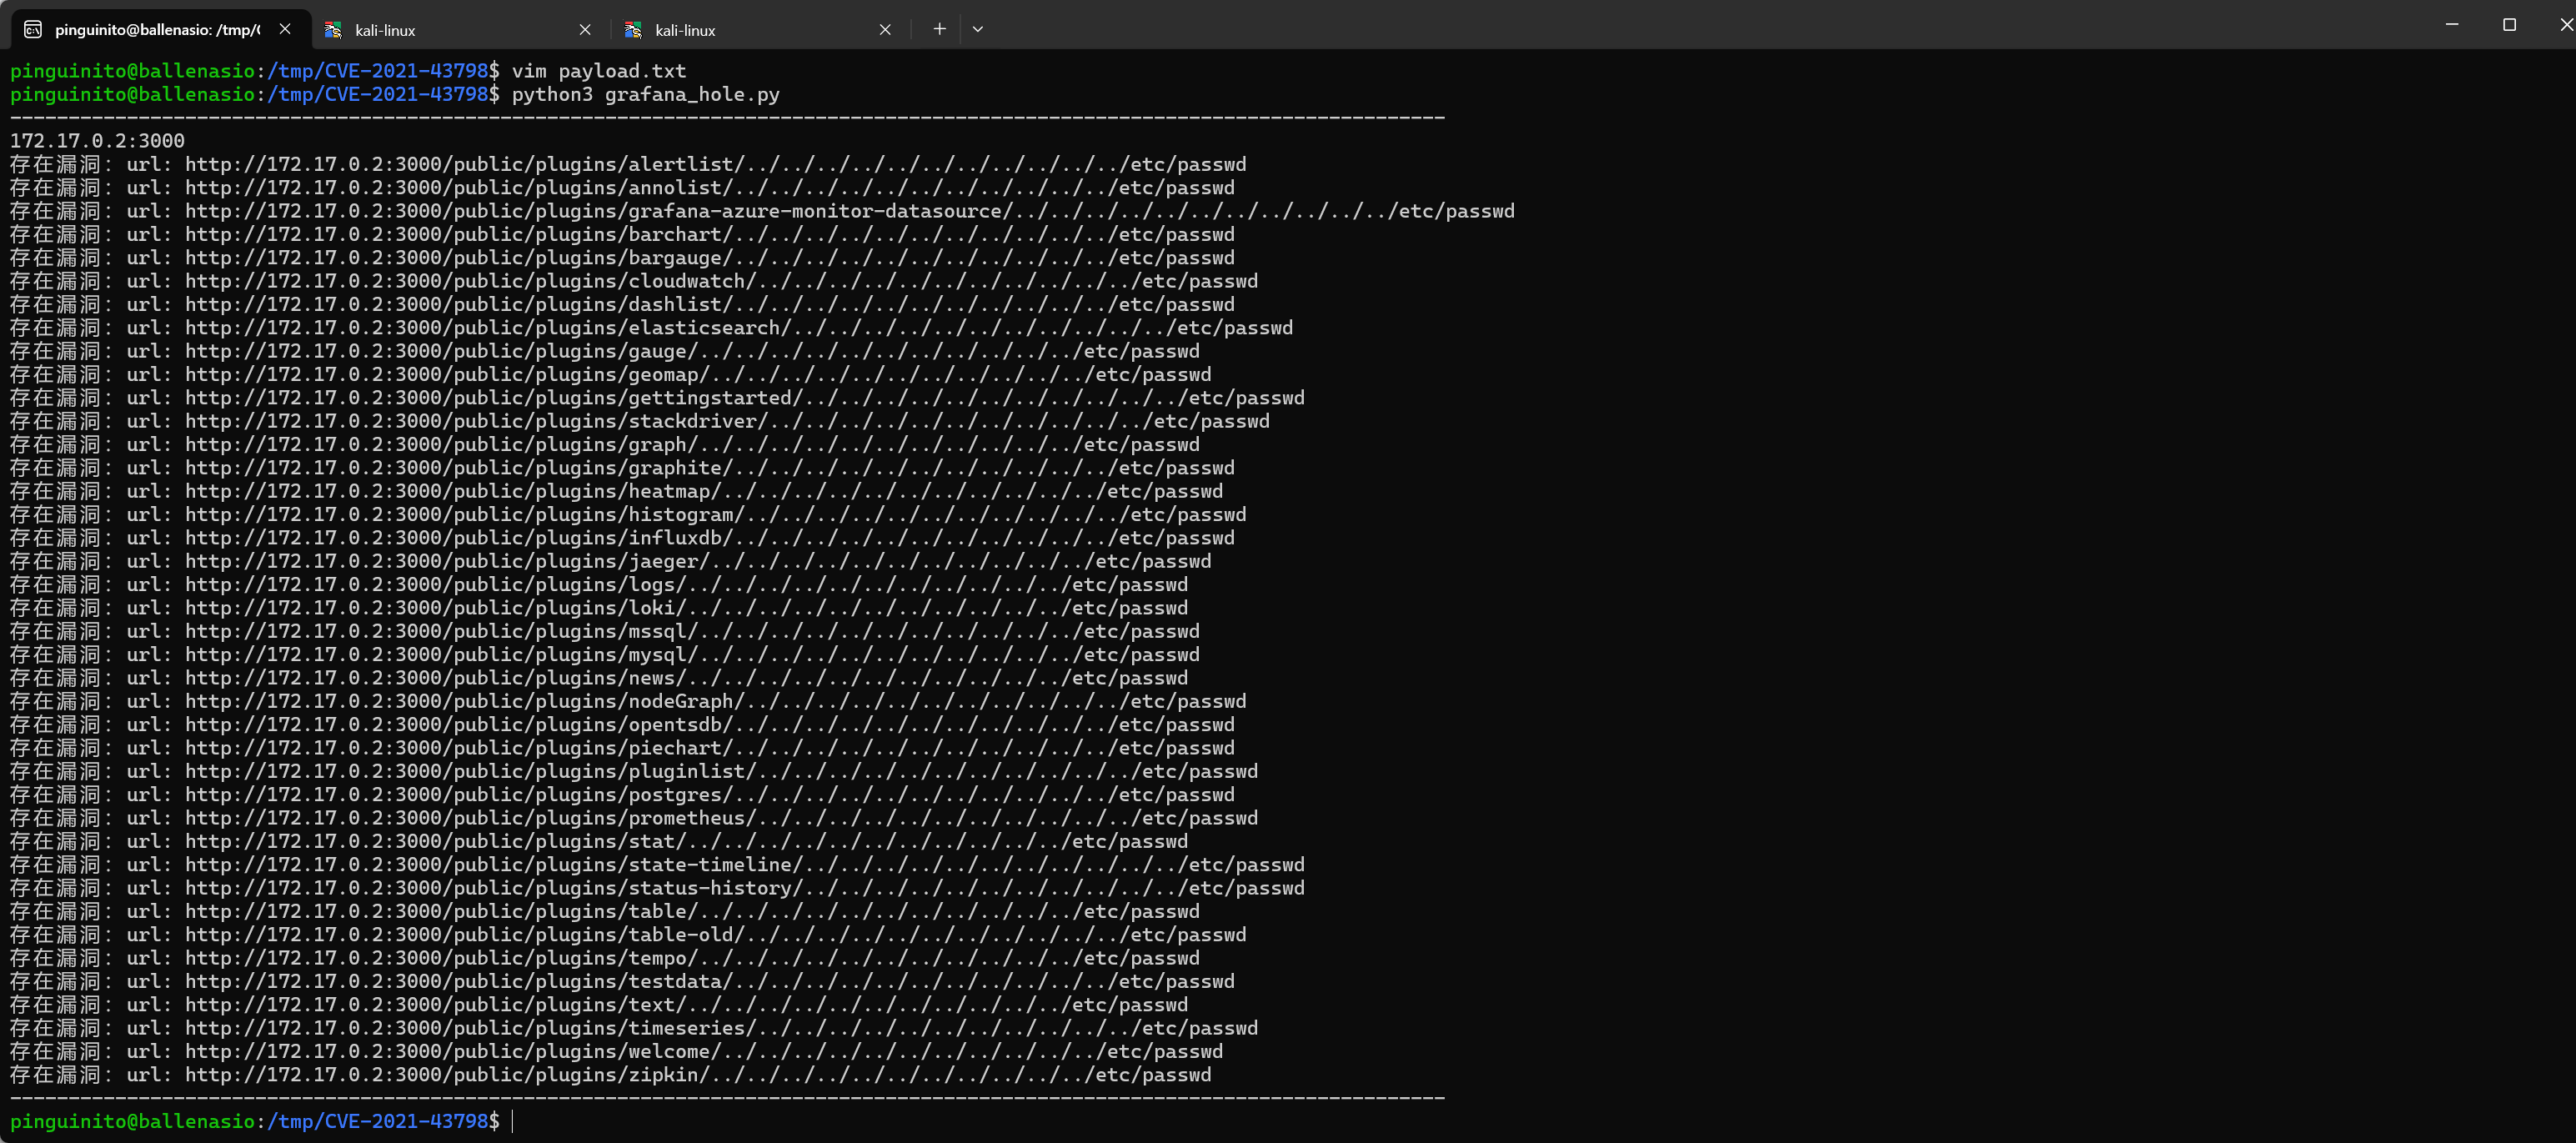Click the opentsdb plugin URL line
The width and height of the screenshot is (2576, 1143).
point(622,724)
